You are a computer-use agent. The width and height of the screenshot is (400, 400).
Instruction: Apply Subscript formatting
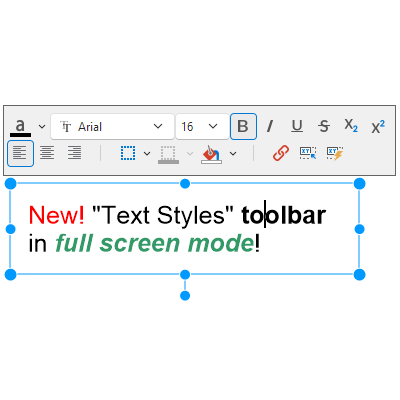[351, 126]
